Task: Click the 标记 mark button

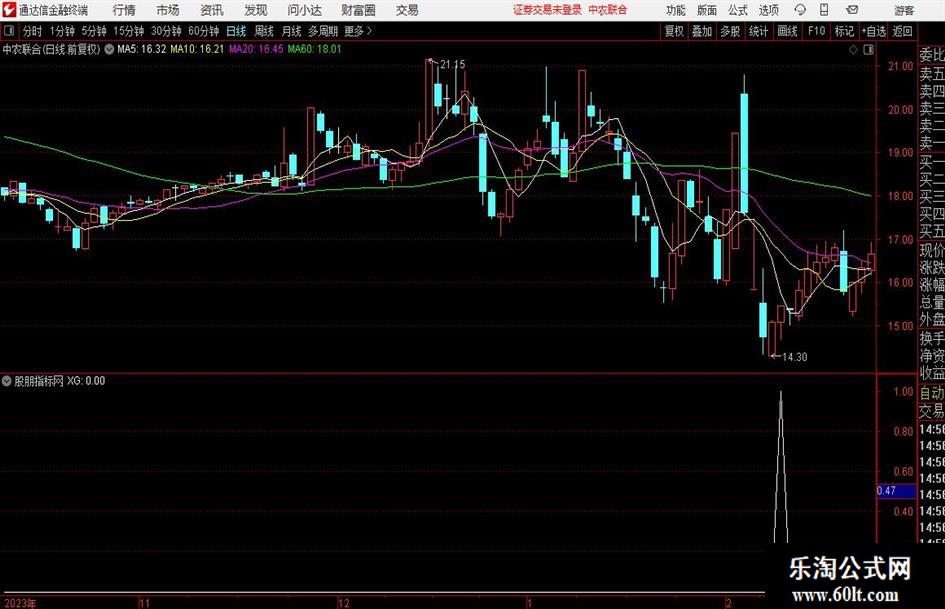Action: [x=844, y=31]
